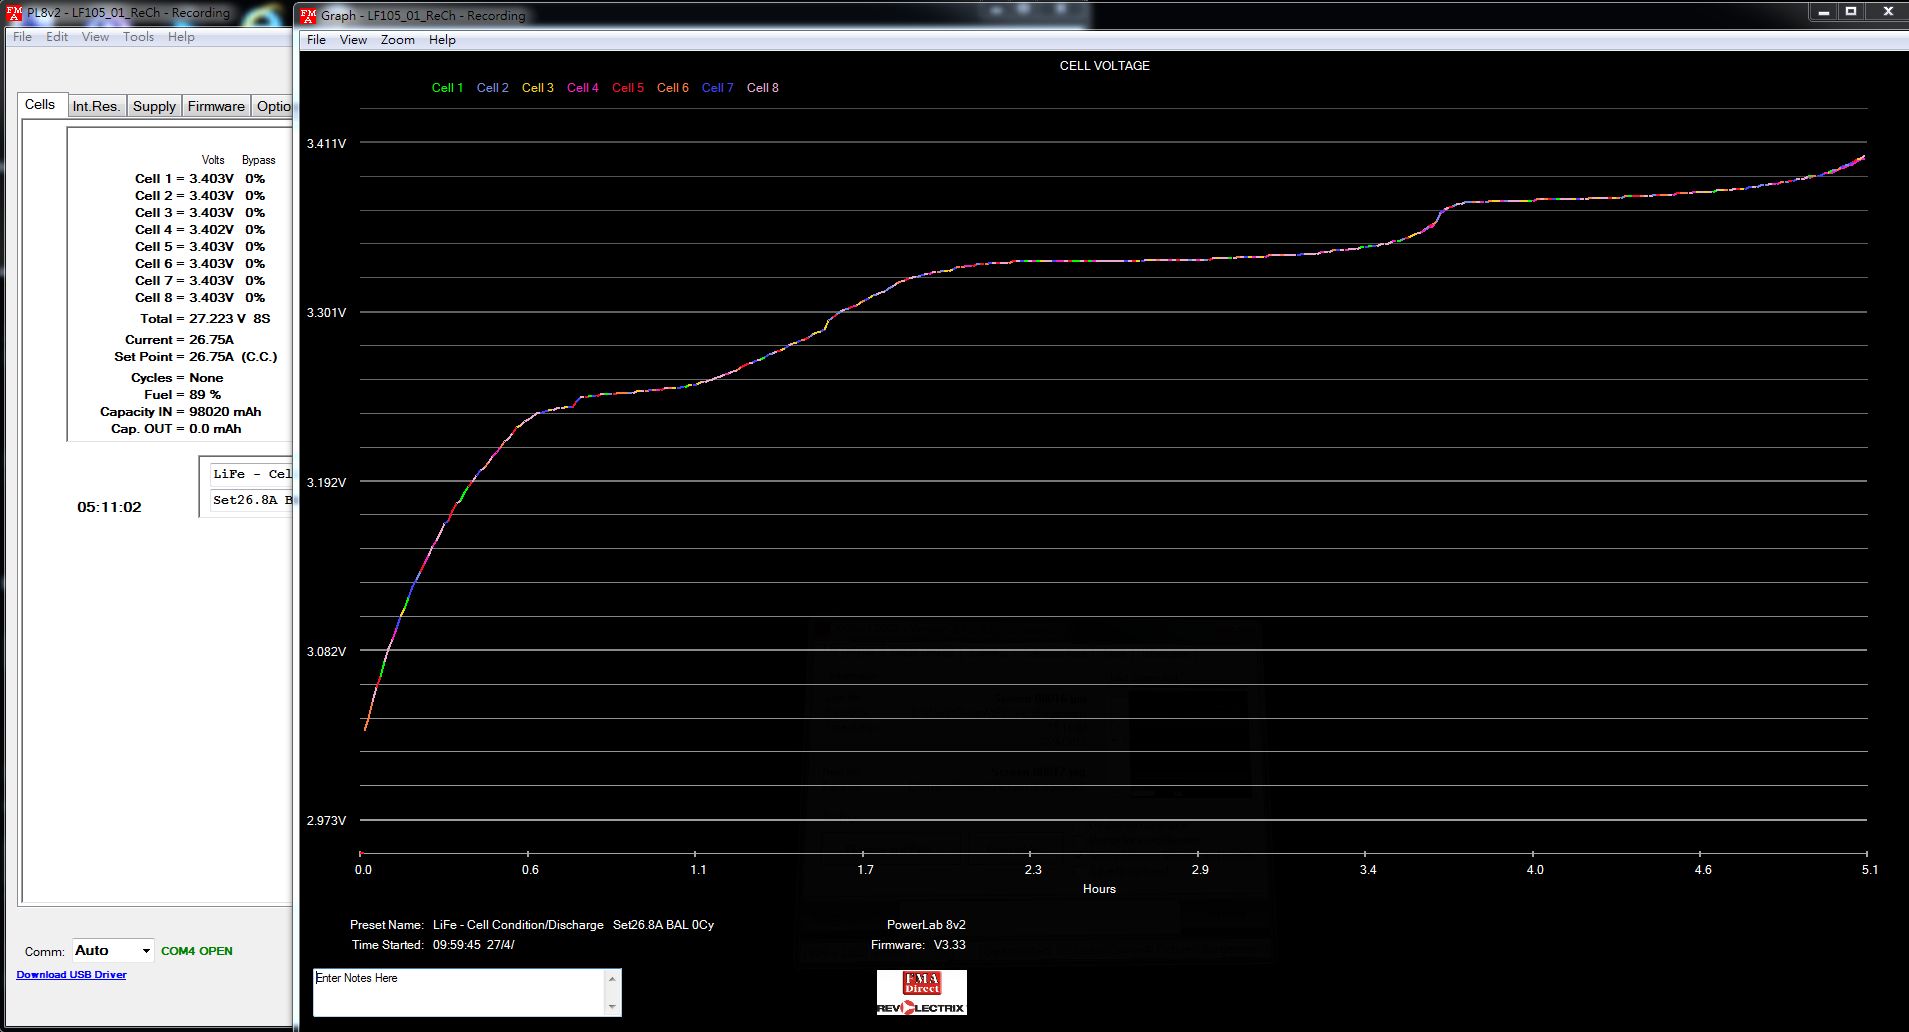Open the Firmware tab
Viewport: 1909px width, 1032px height.
pyautogui.click(x=216, y=106)
